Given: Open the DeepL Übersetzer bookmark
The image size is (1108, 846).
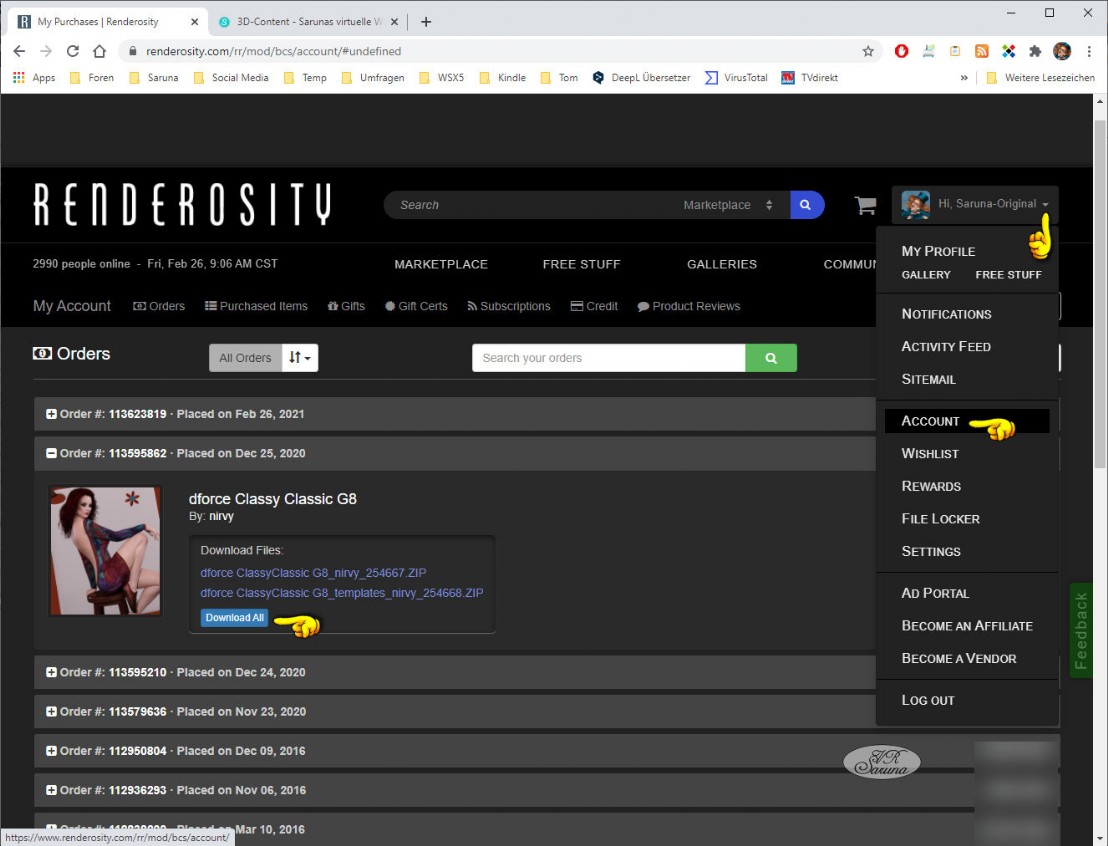Looking at the screenshot, I should click(x=642, y=78).
